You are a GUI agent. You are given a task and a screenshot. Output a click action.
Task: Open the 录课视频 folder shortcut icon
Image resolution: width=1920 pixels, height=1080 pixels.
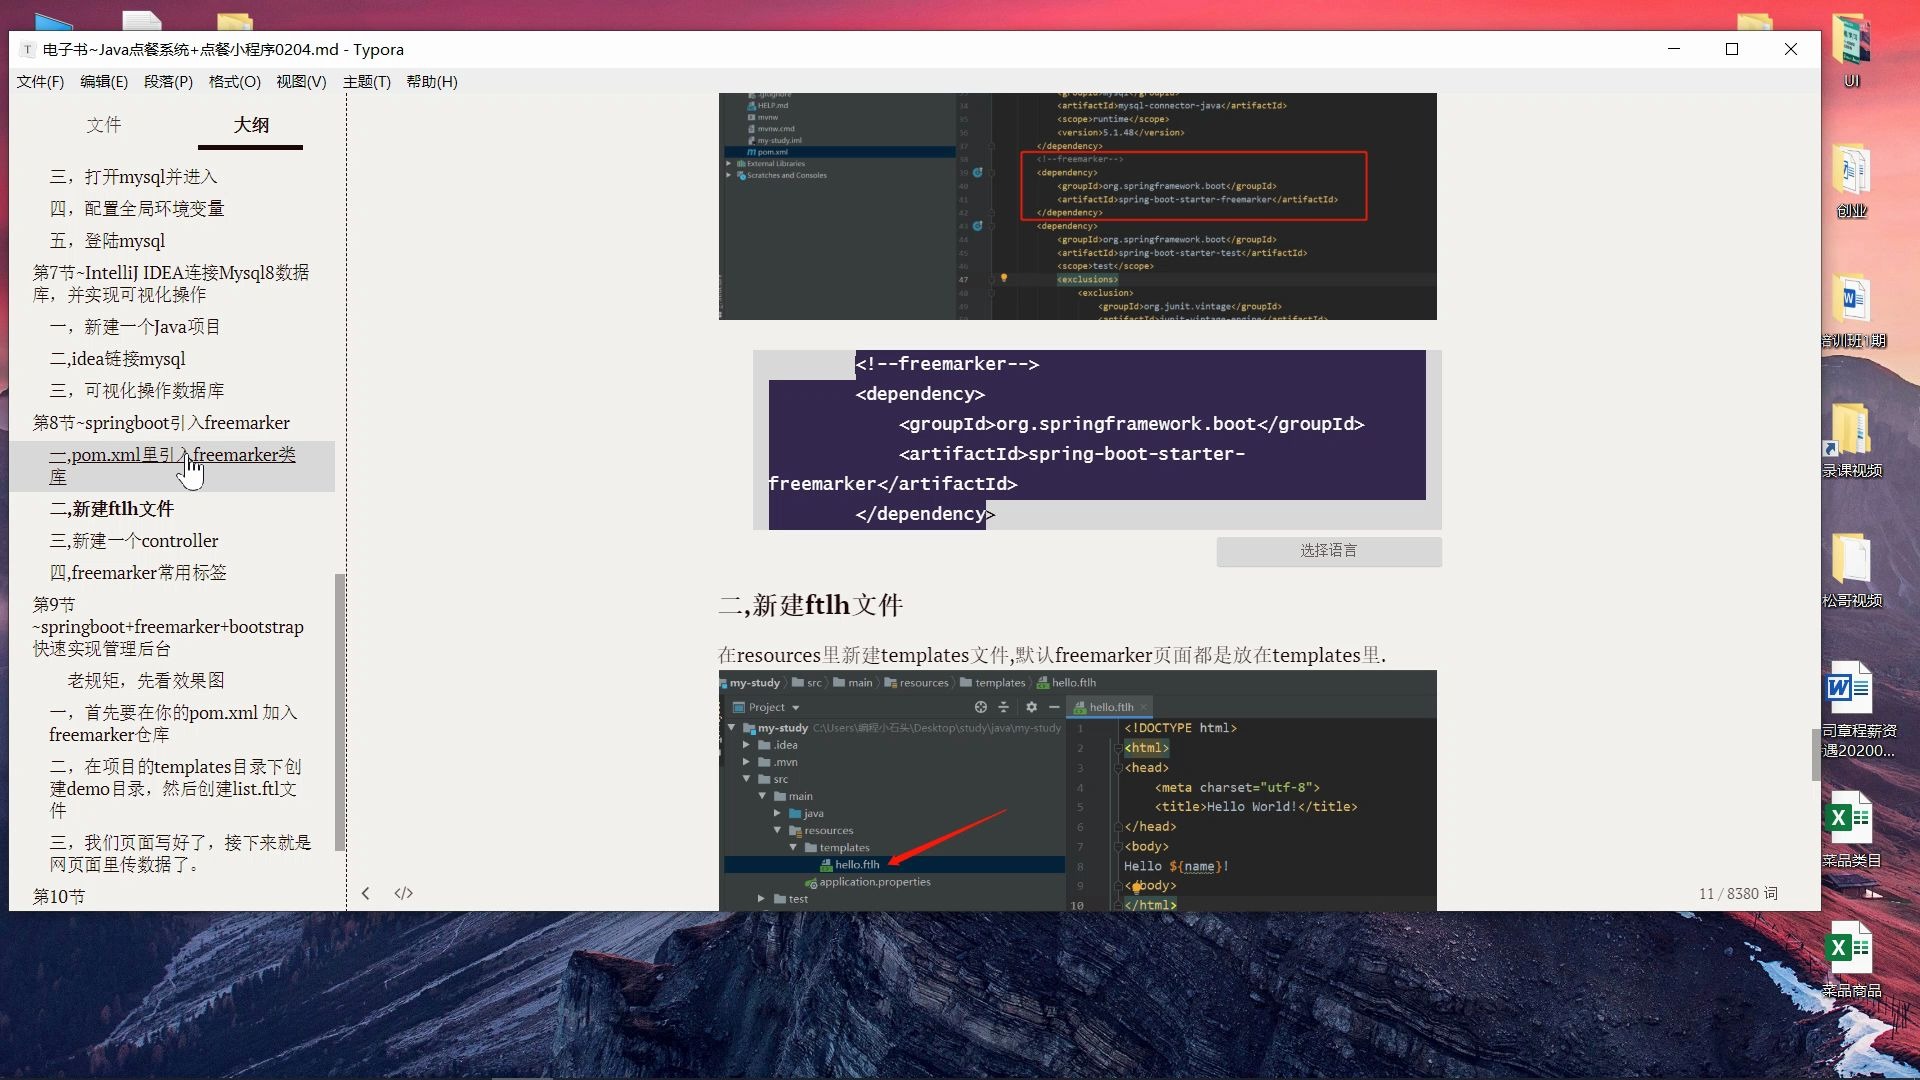(x=1851, y=441)
